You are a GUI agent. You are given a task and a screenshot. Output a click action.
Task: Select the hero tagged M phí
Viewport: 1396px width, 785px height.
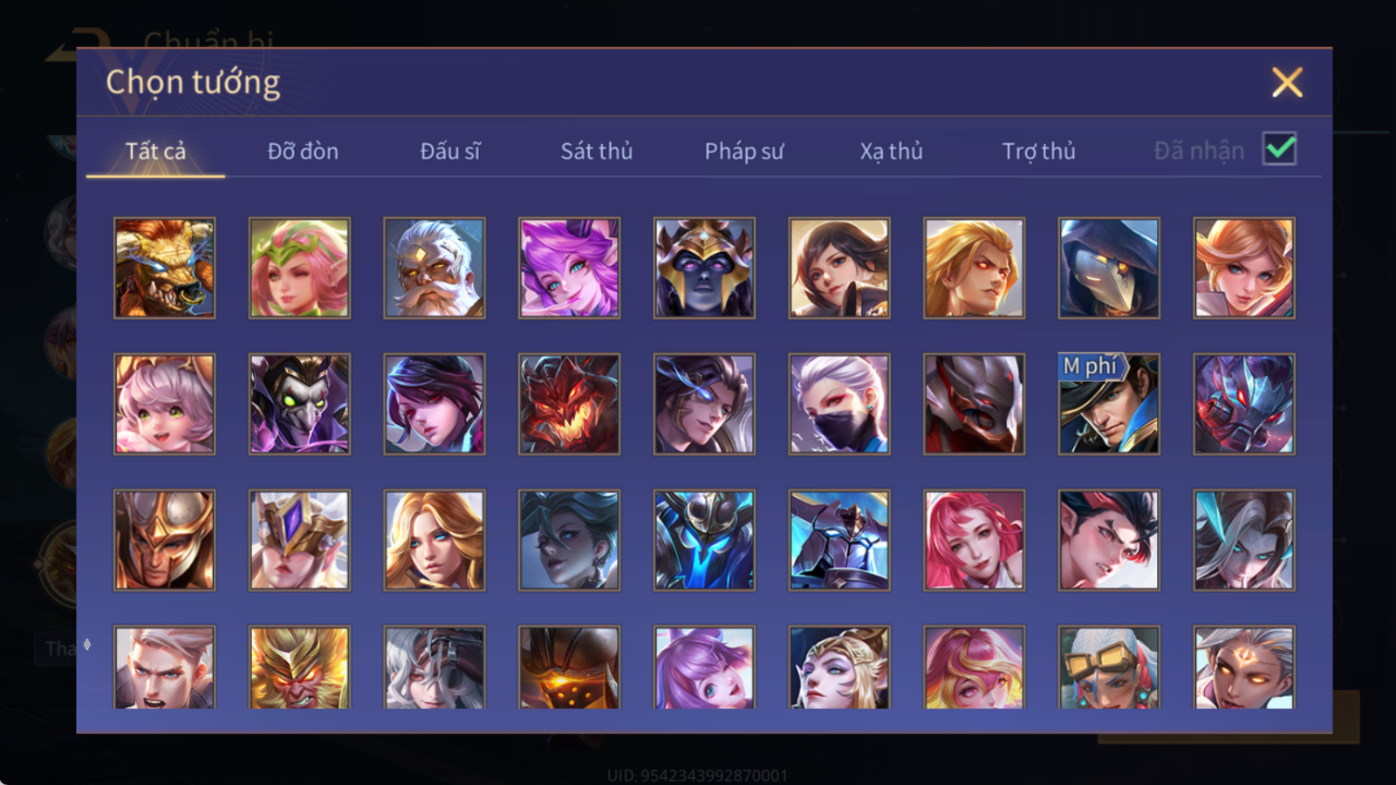1109,404
